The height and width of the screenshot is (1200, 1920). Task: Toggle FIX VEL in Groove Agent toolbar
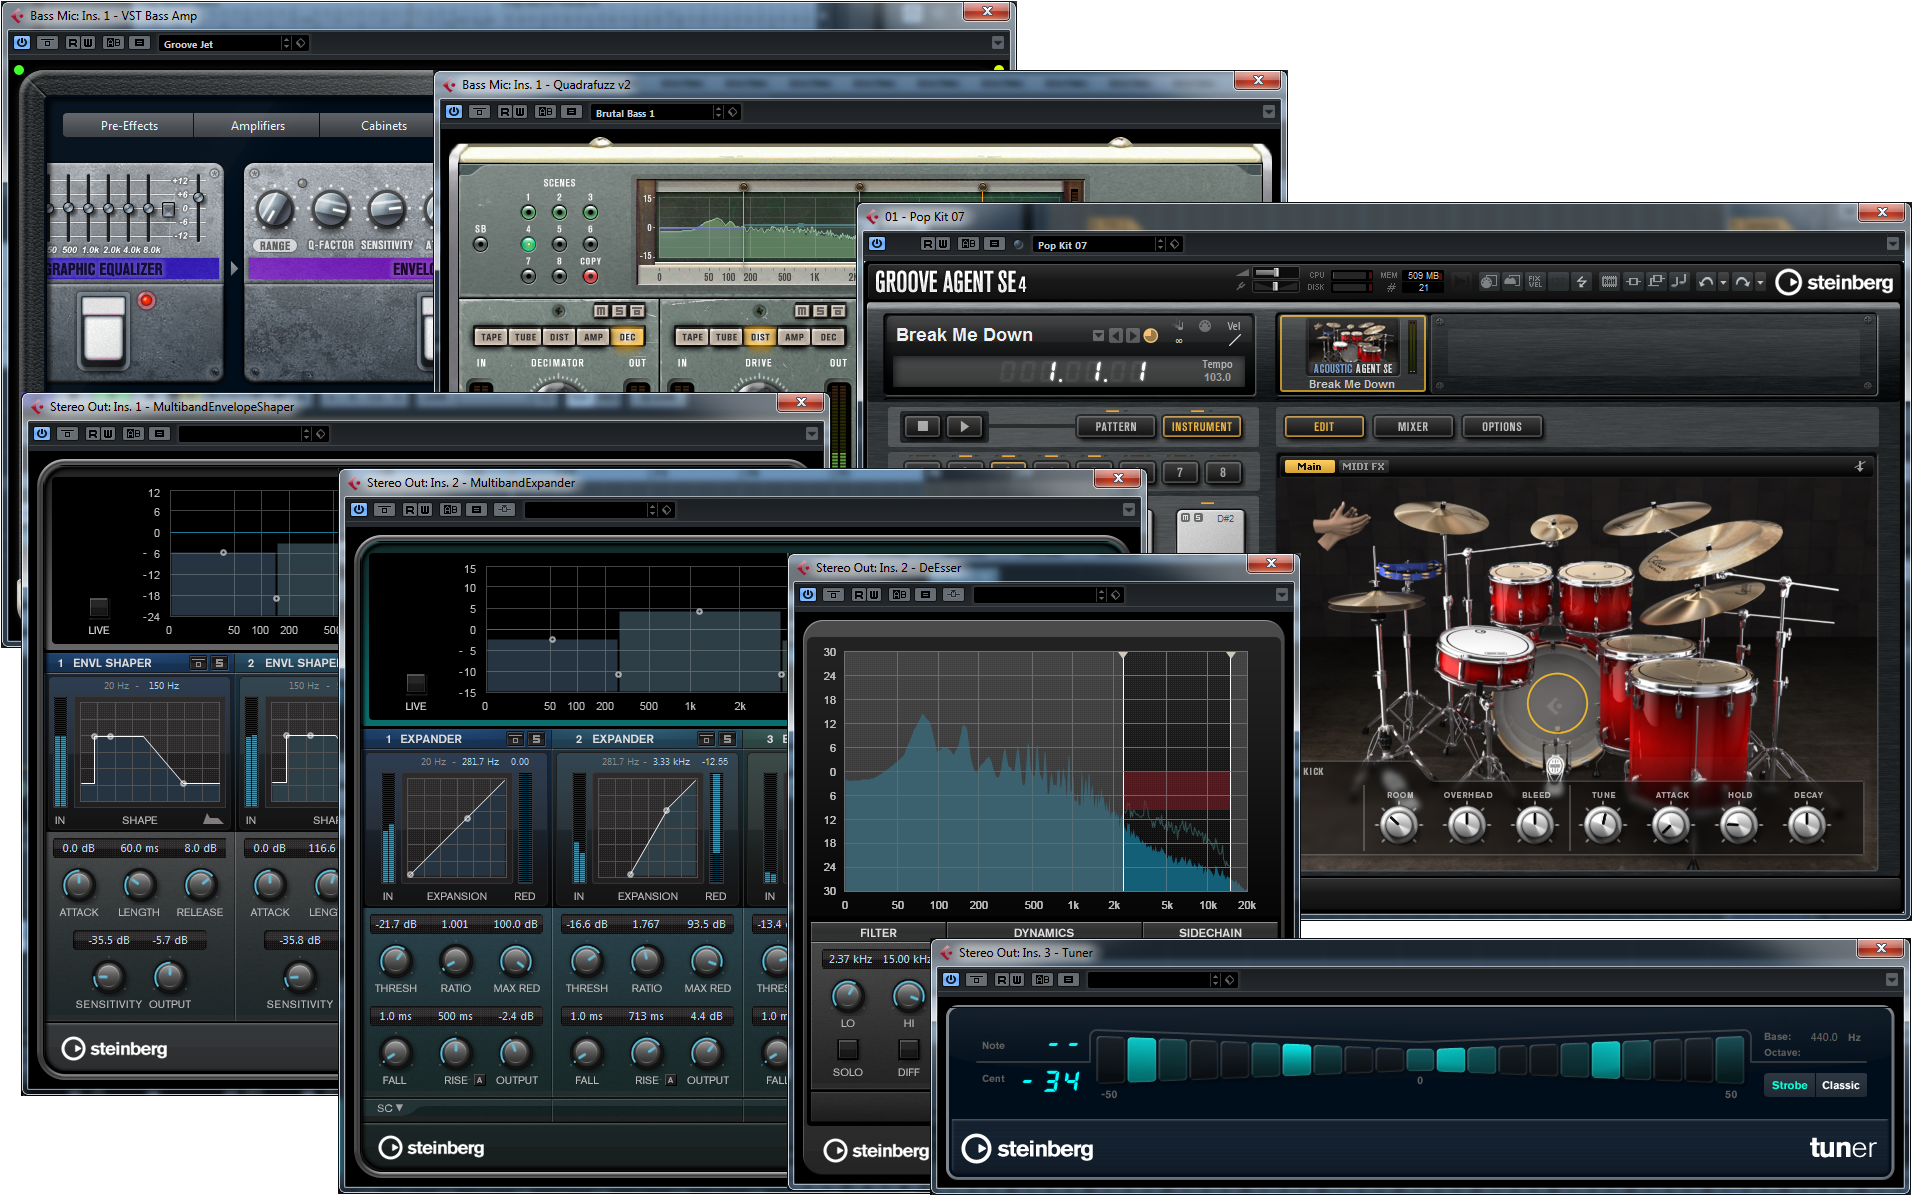[1535, 282]
